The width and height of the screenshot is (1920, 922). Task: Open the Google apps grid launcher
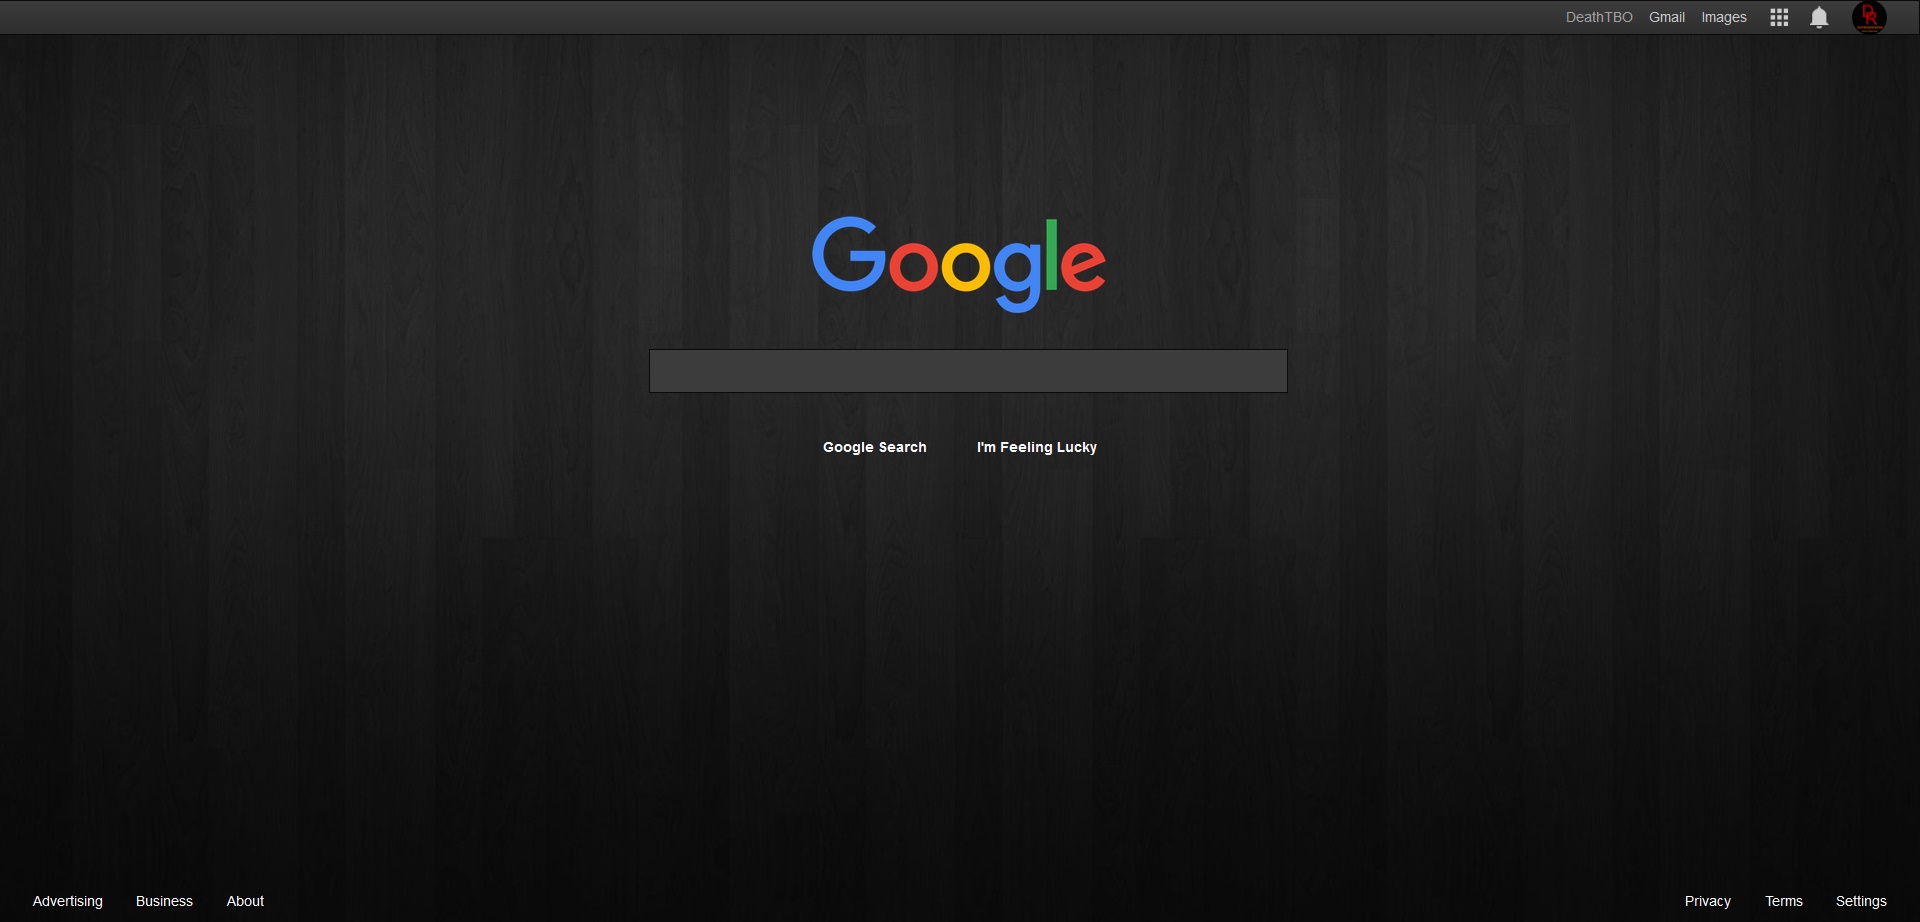coord(1779,17)
